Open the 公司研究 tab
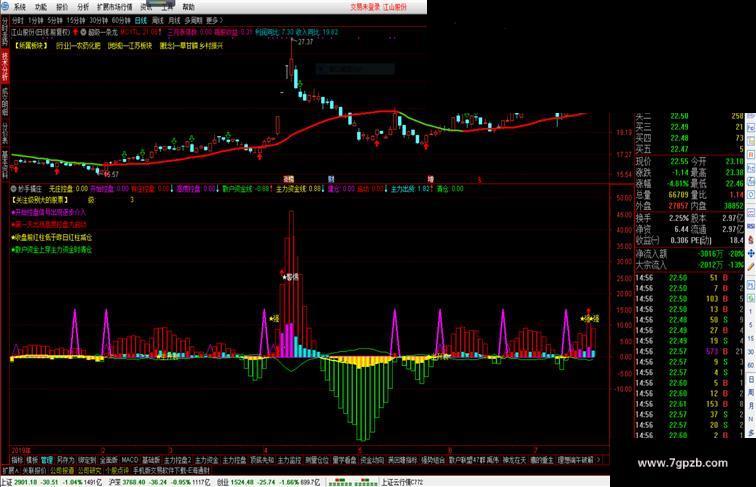 pyautogui.click(x=90, y=470)
